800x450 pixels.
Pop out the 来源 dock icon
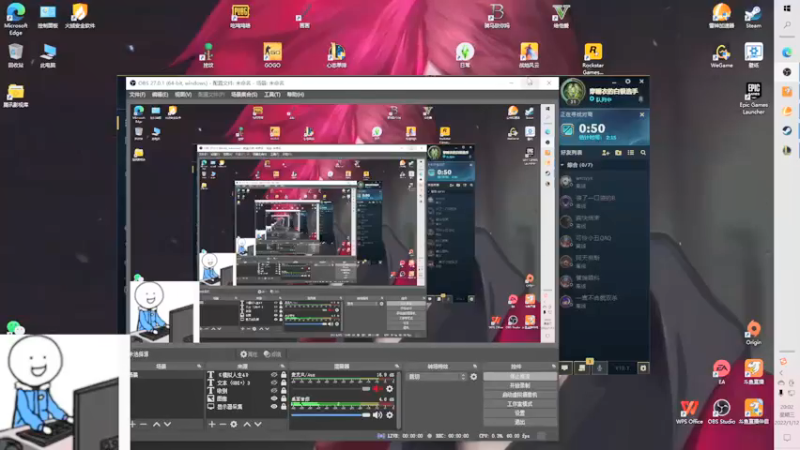[x=282, y=366]
